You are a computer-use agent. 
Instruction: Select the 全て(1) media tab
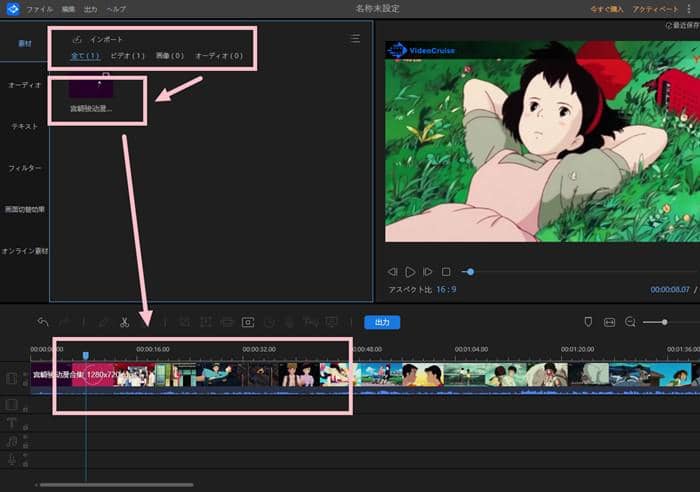(x=85, y=56)
